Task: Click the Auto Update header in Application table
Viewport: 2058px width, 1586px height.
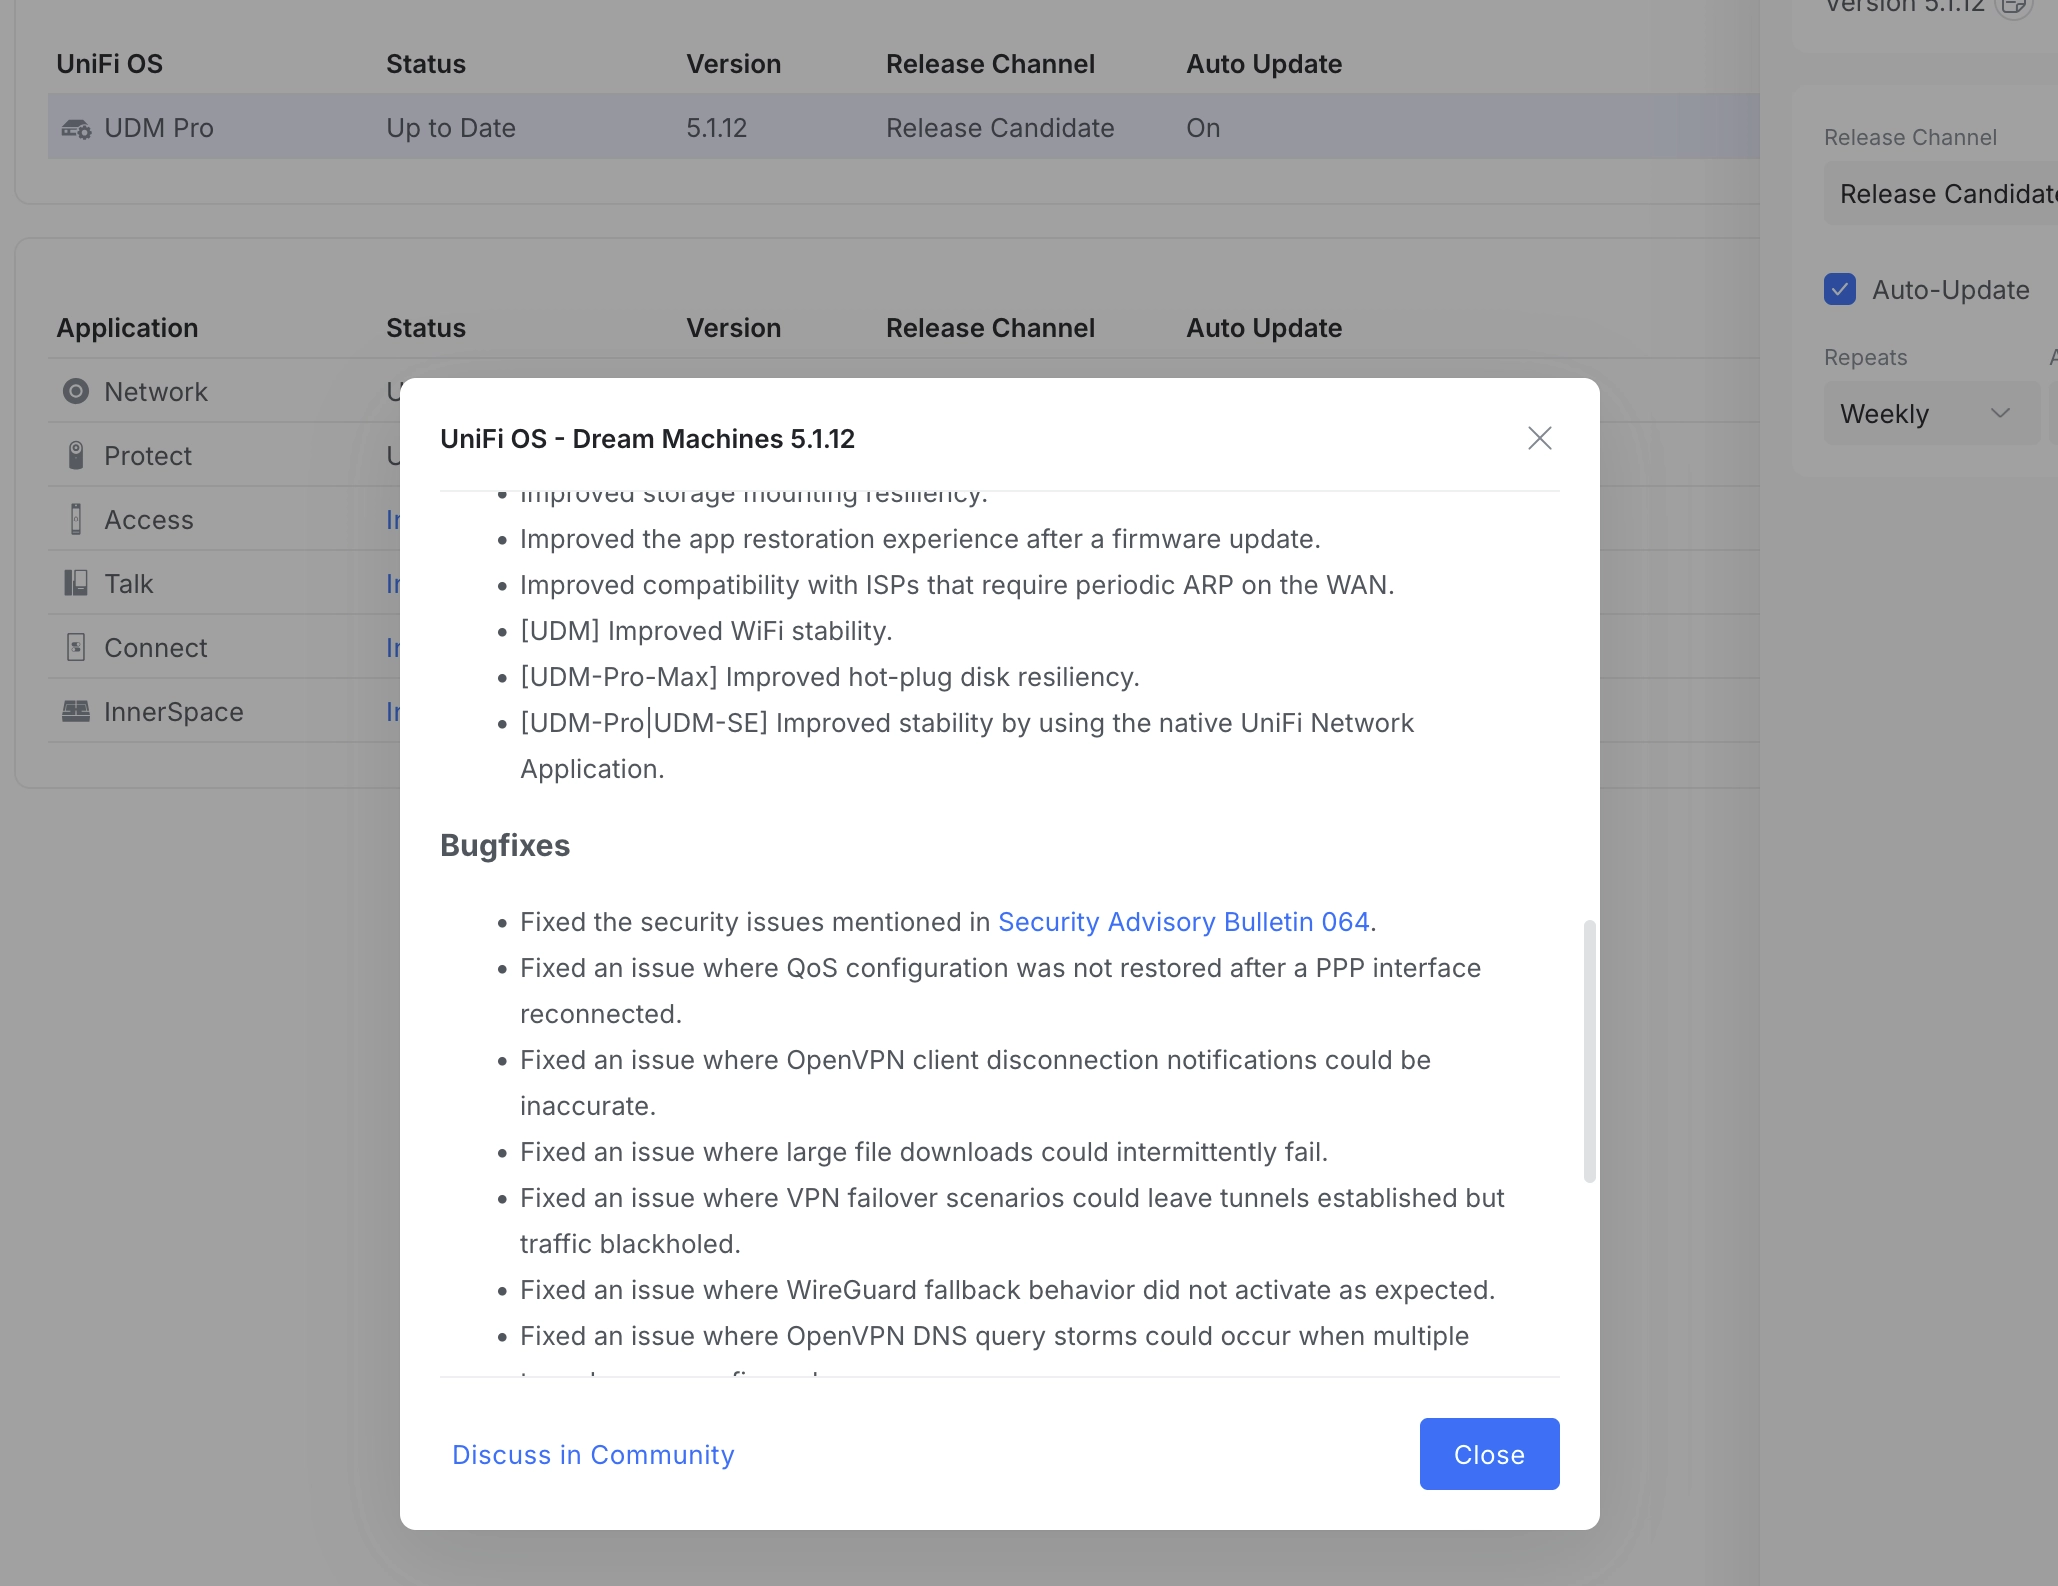Action: (x=1264, y=328)
